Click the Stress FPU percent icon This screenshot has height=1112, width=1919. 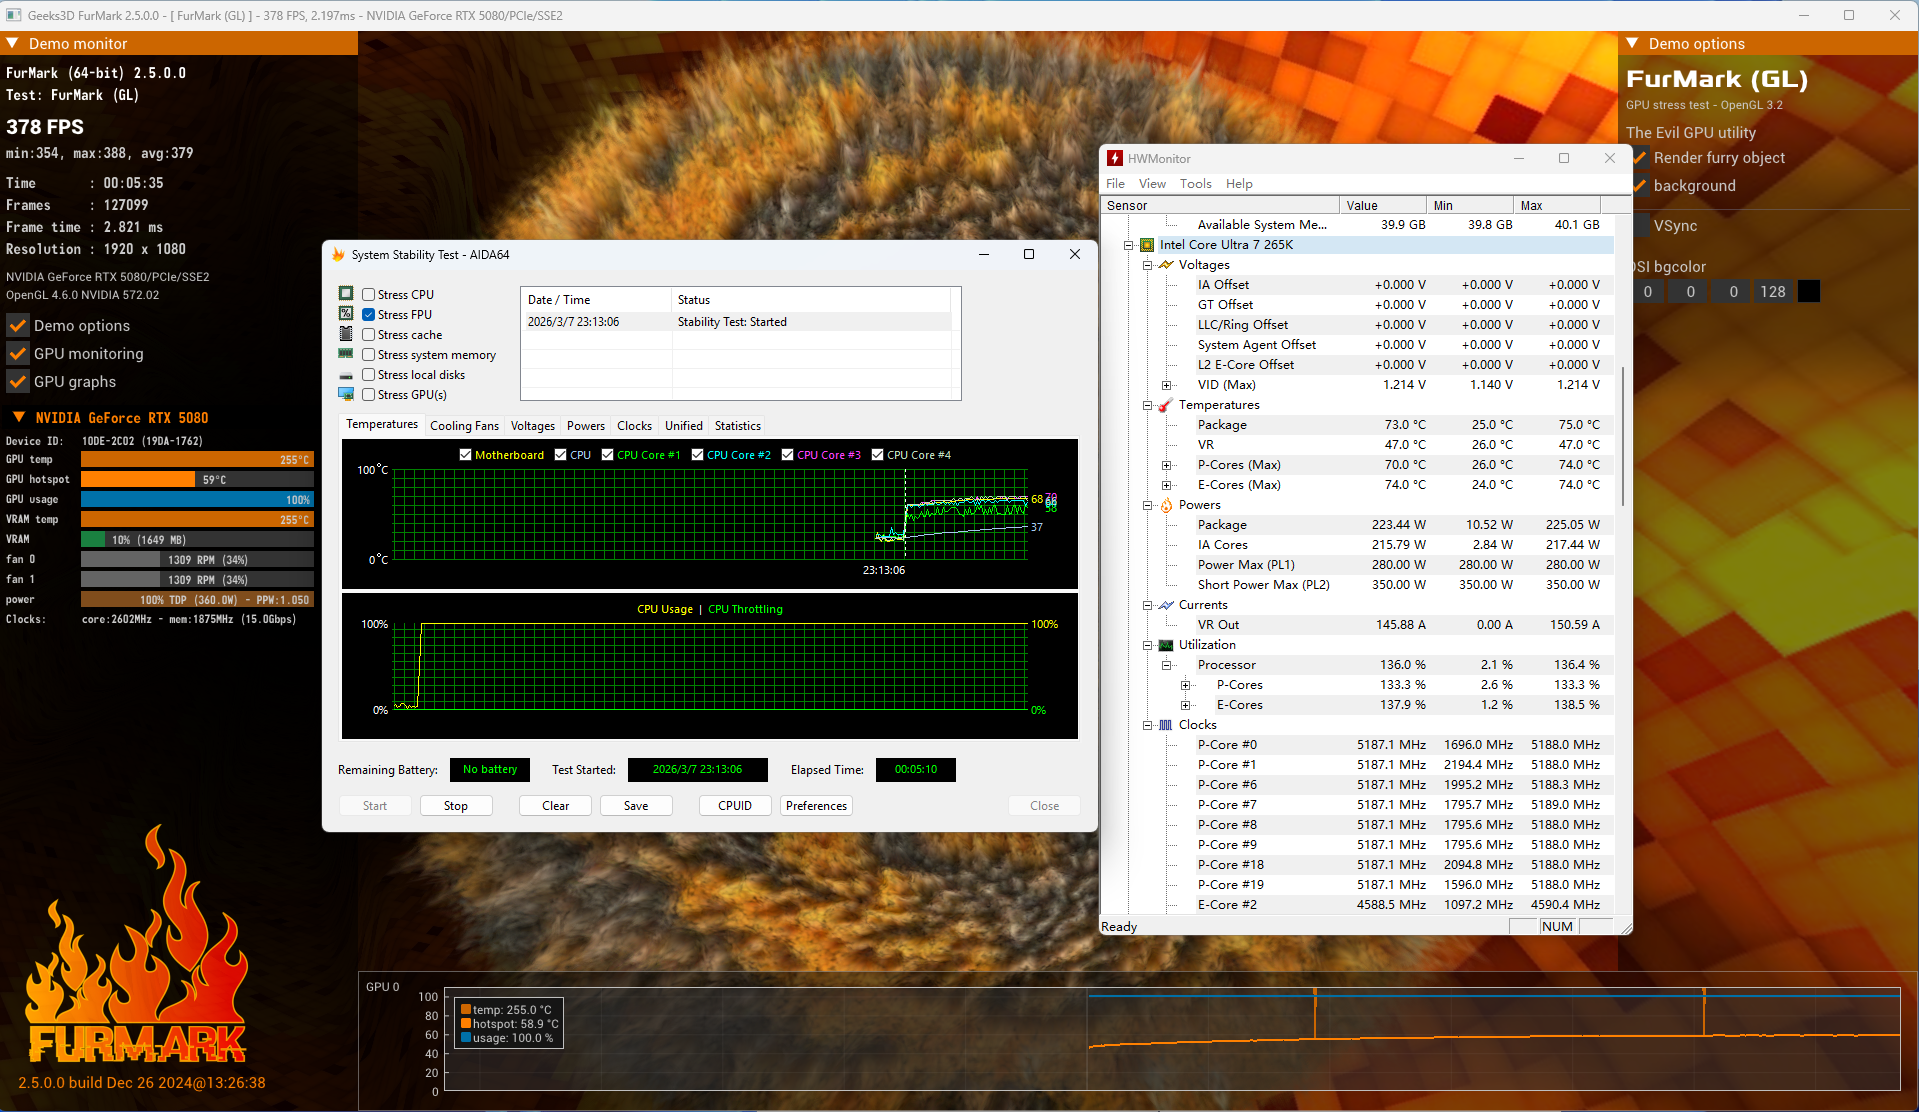(x=346, y=314)
